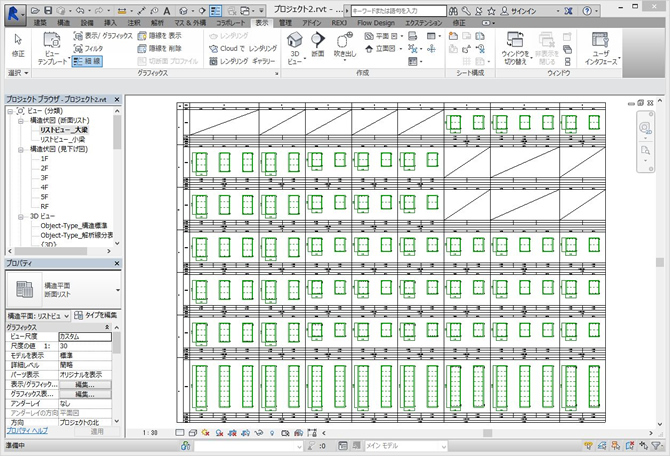Image resolution: width=670 pixels, height=456 pixels.
Task: Select the Text 'A' tool icon
Action: pos(167,11)
